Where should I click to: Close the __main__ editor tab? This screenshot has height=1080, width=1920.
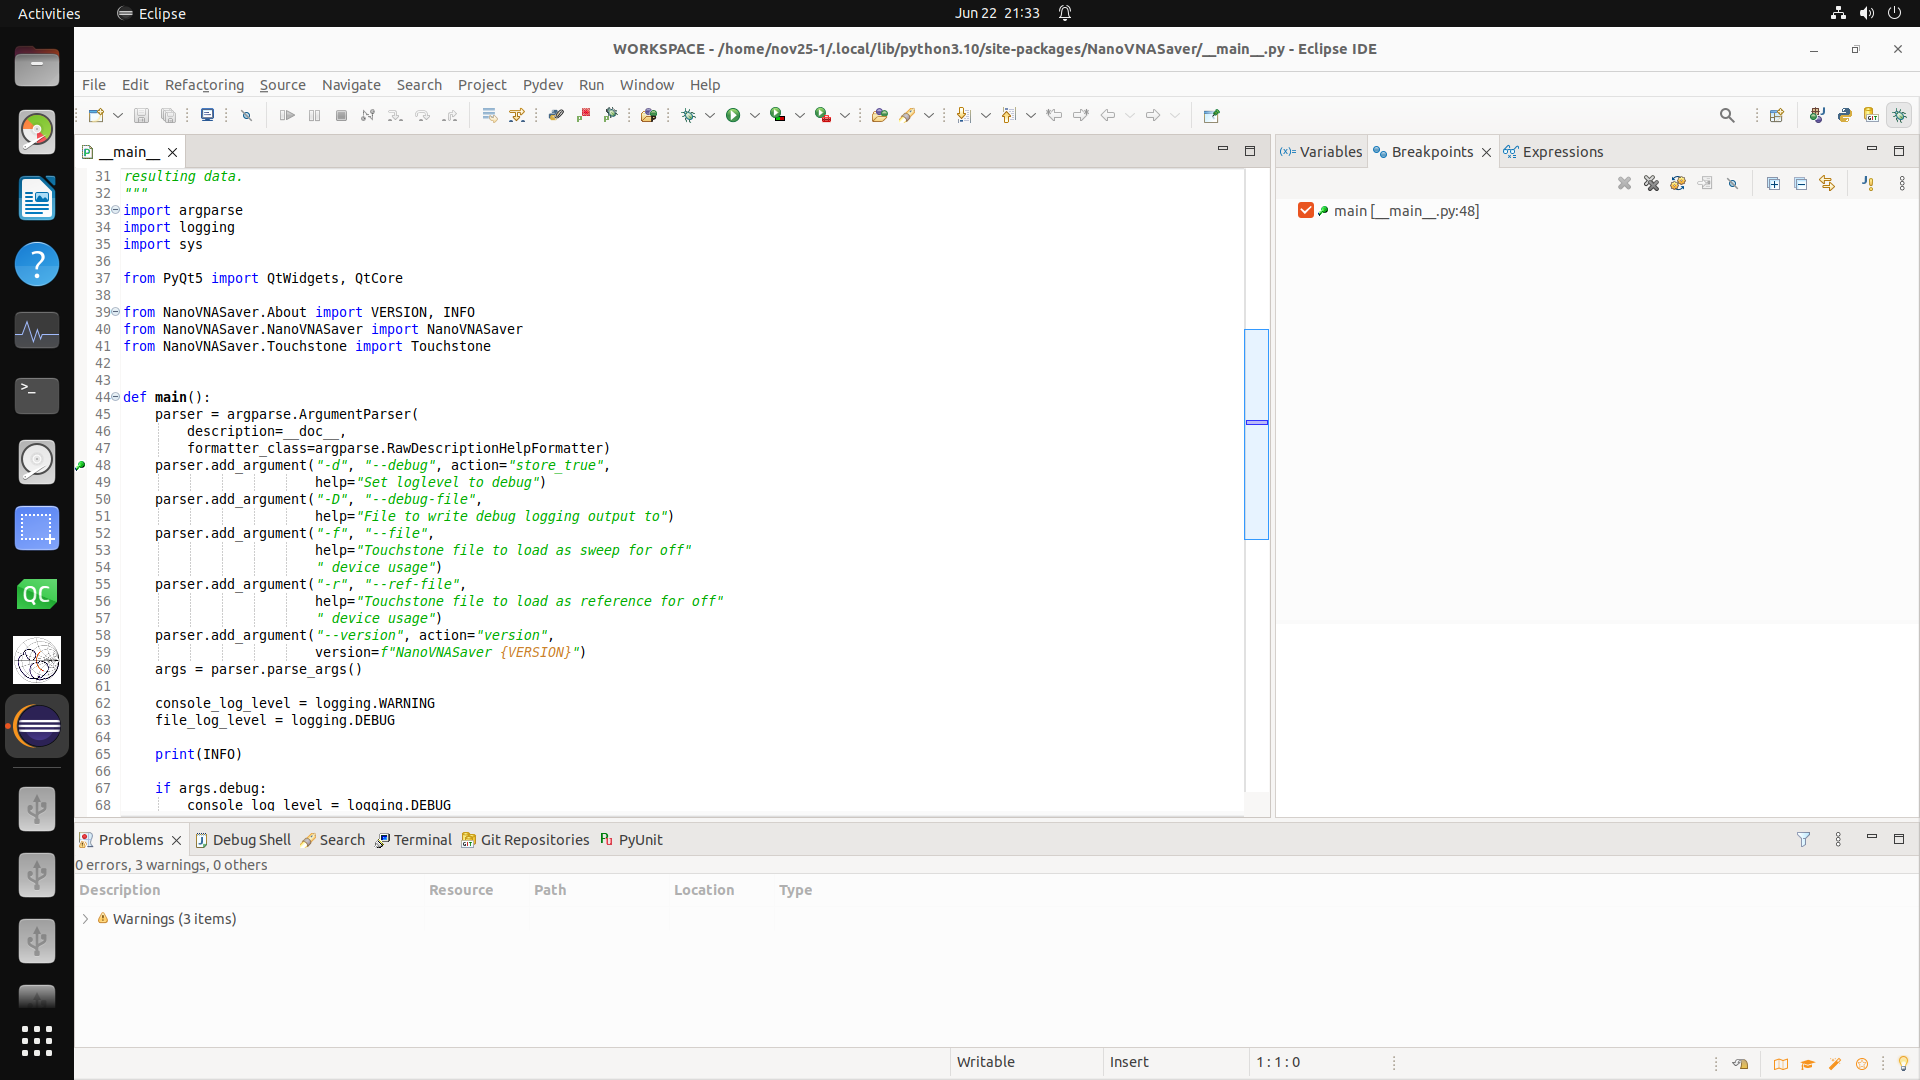coord(172,152)
